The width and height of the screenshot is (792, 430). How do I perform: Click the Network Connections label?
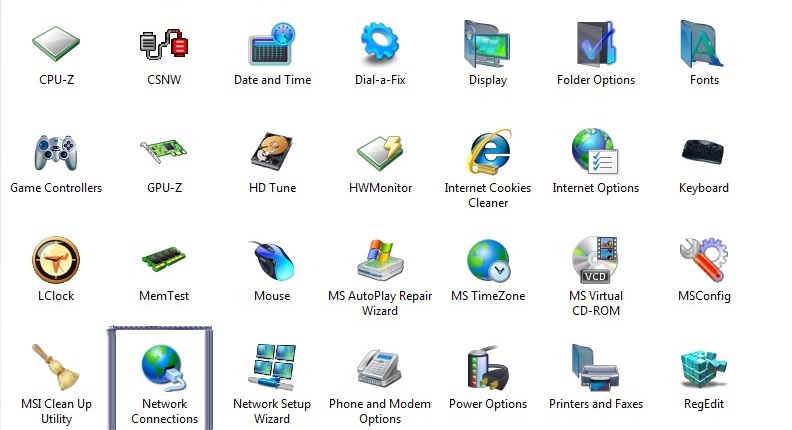coord(164,411)
